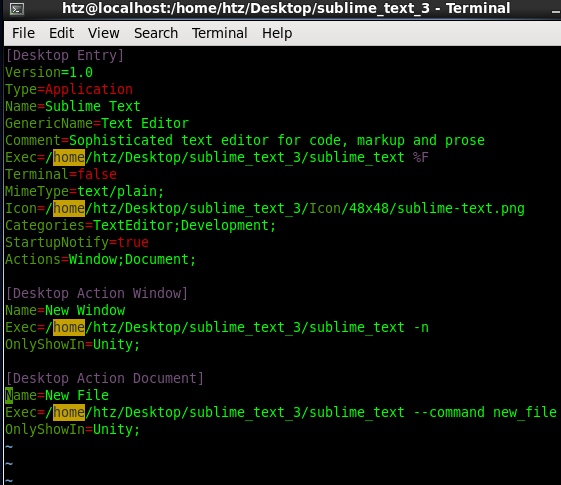Click the Categories=TextEditor;Development; line
561x485 pixels.
pyautogui.click(x=141, y=225)
